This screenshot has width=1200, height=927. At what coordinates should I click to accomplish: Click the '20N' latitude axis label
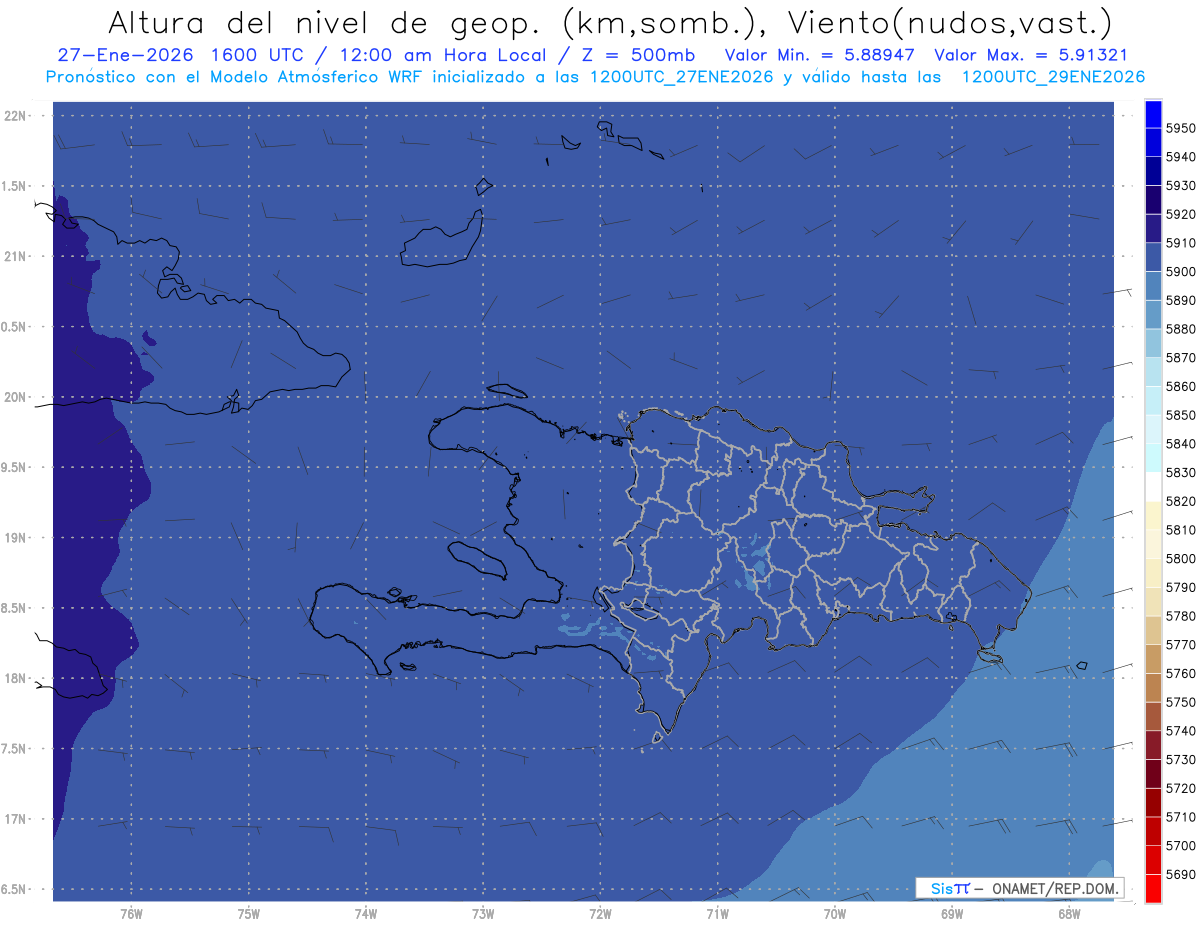pos(16,397)
